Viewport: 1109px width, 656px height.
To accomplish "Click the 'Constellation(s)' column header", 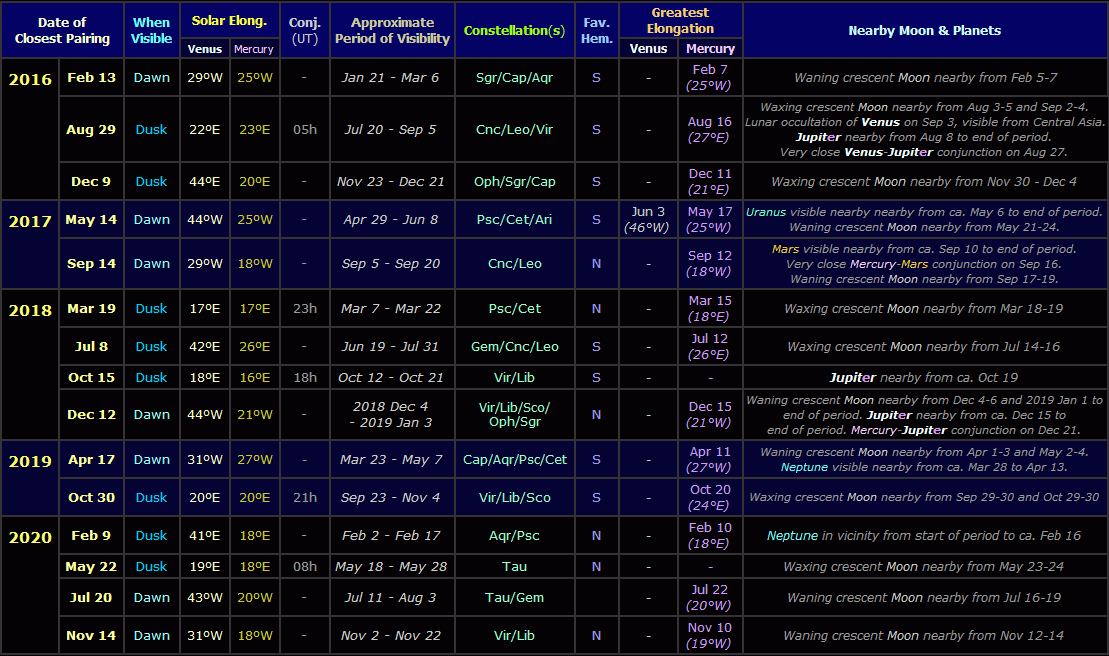I will click(514, 30).
